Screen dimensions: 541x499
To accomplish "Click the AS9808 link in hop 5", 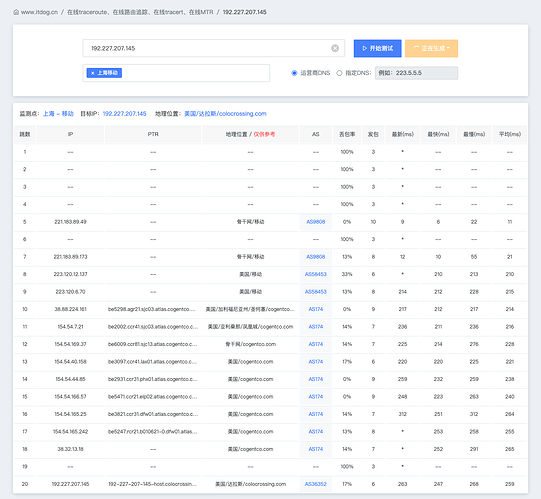I will (x=316, y=222).
